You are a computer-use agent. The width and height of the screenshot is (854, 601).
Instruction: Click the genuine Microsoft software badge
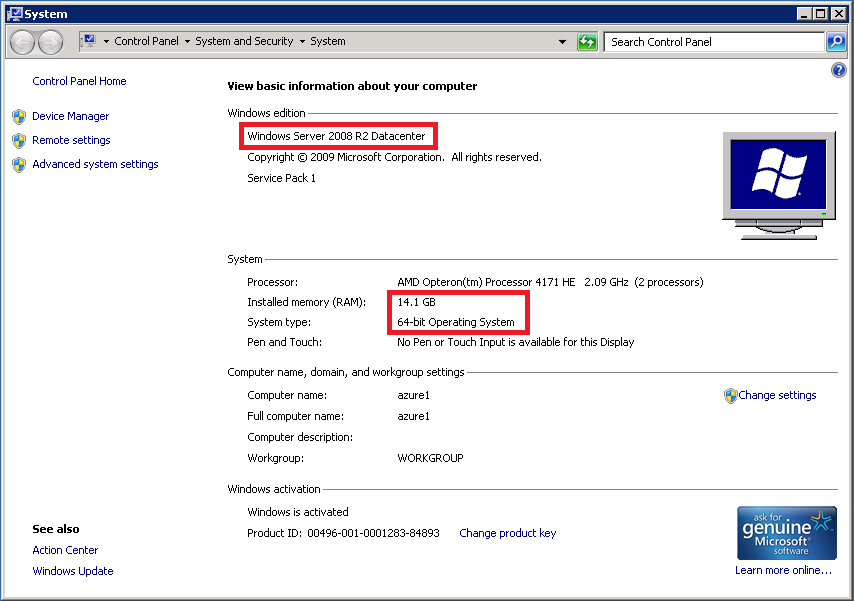[x=786, y=533]
